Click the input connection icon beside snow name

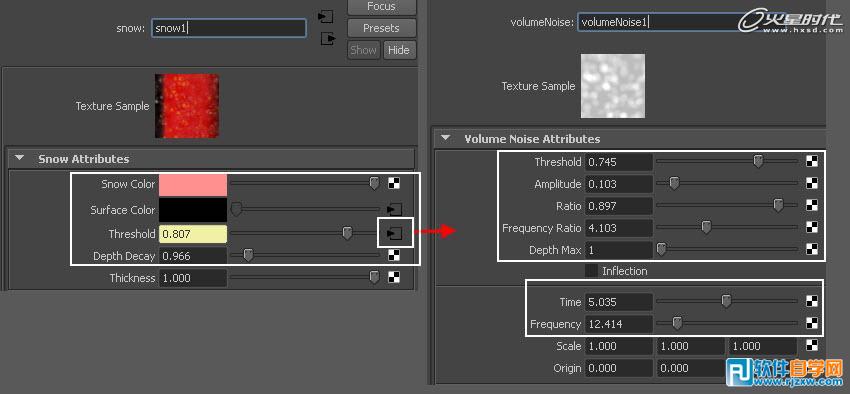coord(325,16)
